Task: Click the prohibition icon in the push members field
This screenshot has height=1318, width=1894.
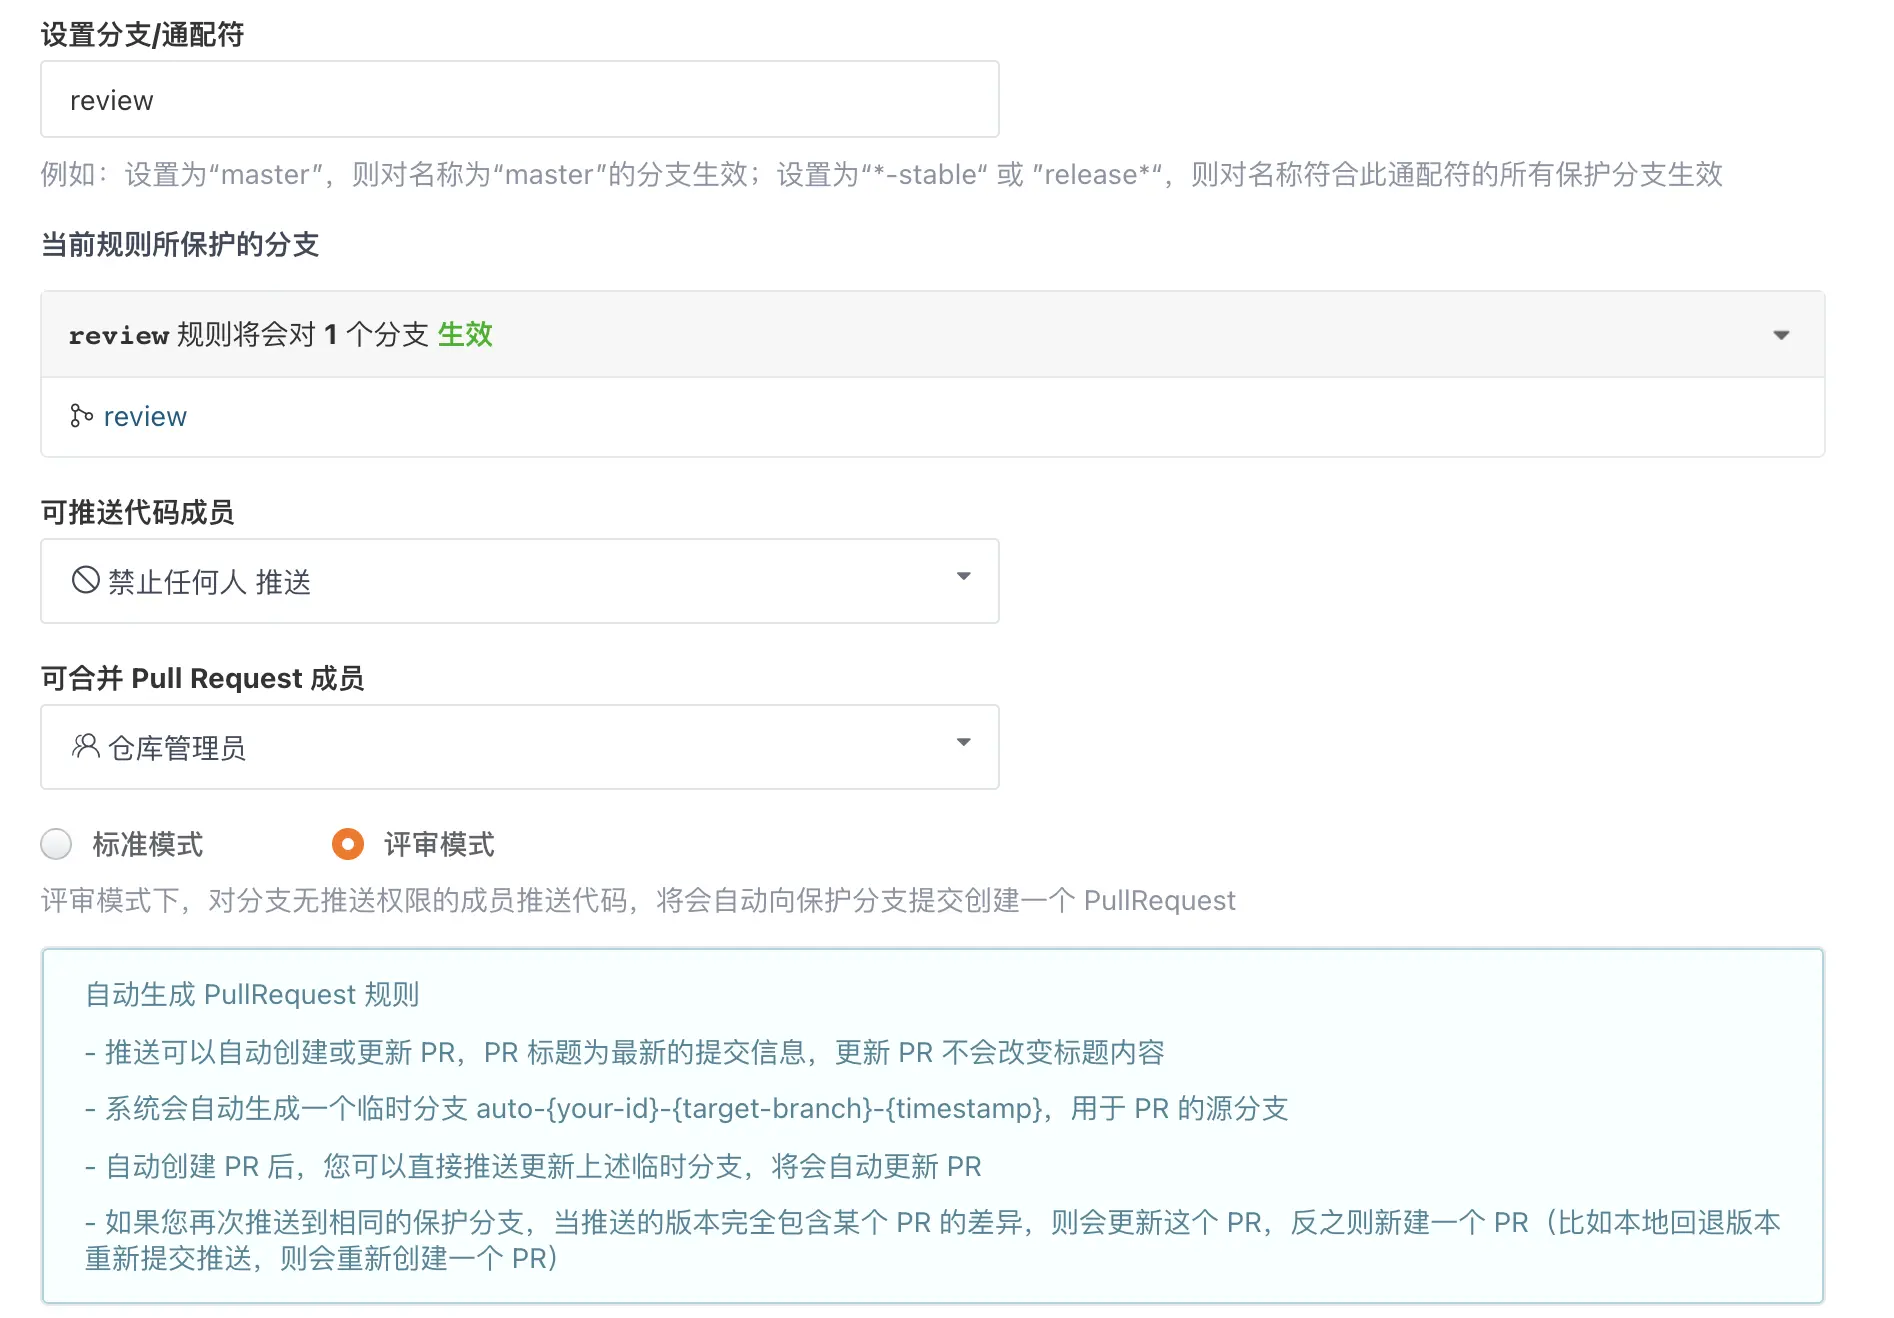Action: pyautogui.click(x=86, y=580)
